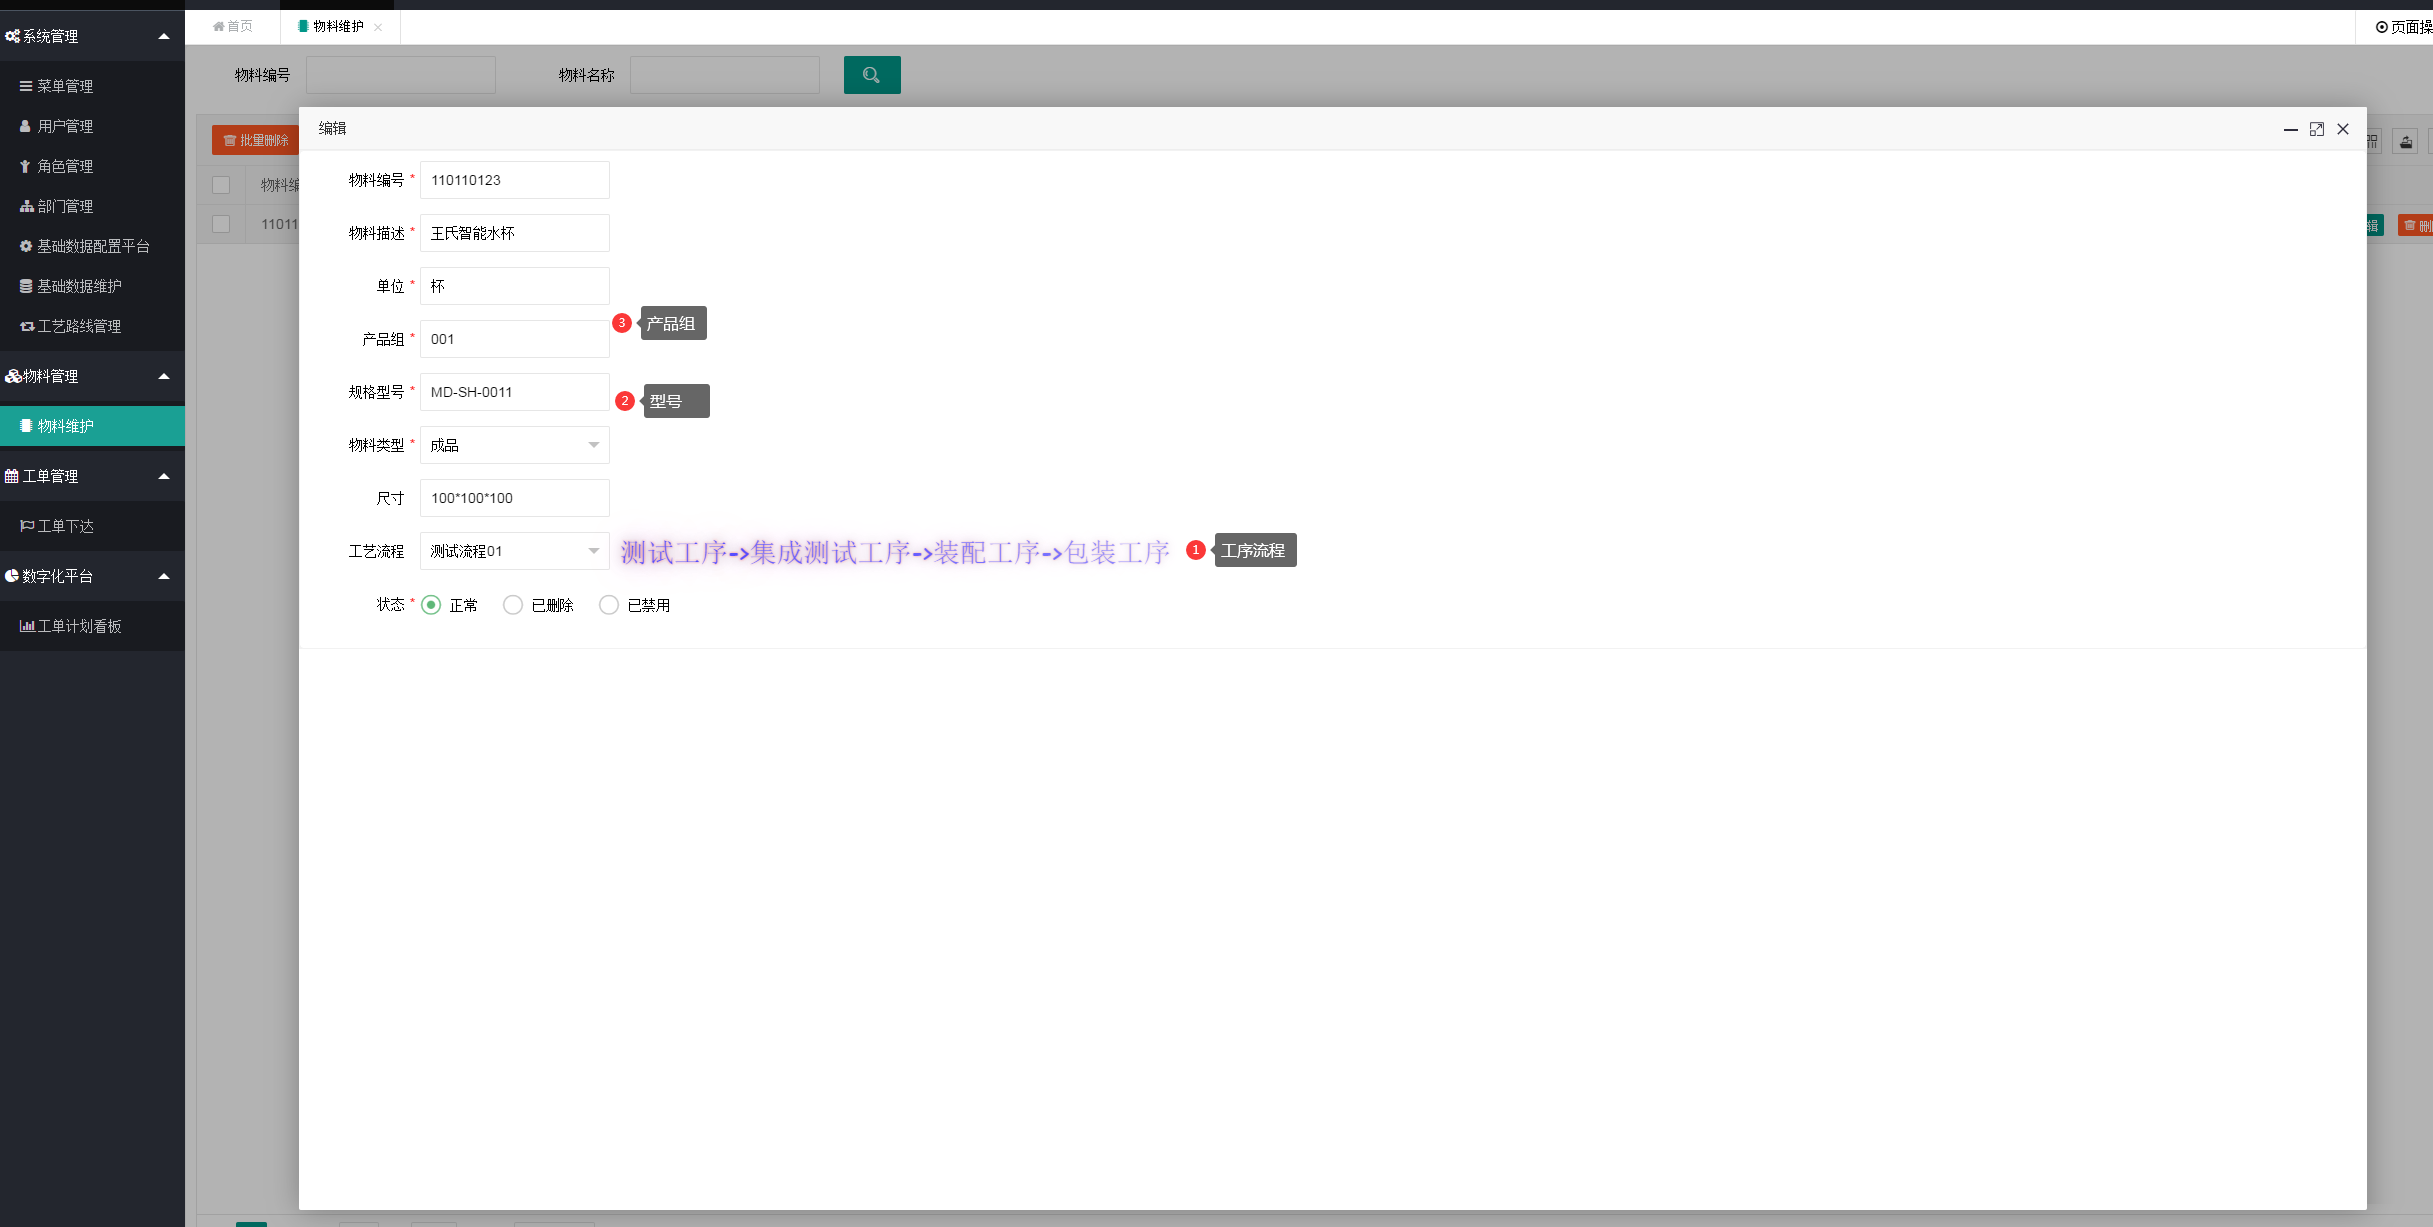Maximize the 编辑 dialog
The image size is (2433, 1227).
pyautogui.click(x=2317, y=129)
